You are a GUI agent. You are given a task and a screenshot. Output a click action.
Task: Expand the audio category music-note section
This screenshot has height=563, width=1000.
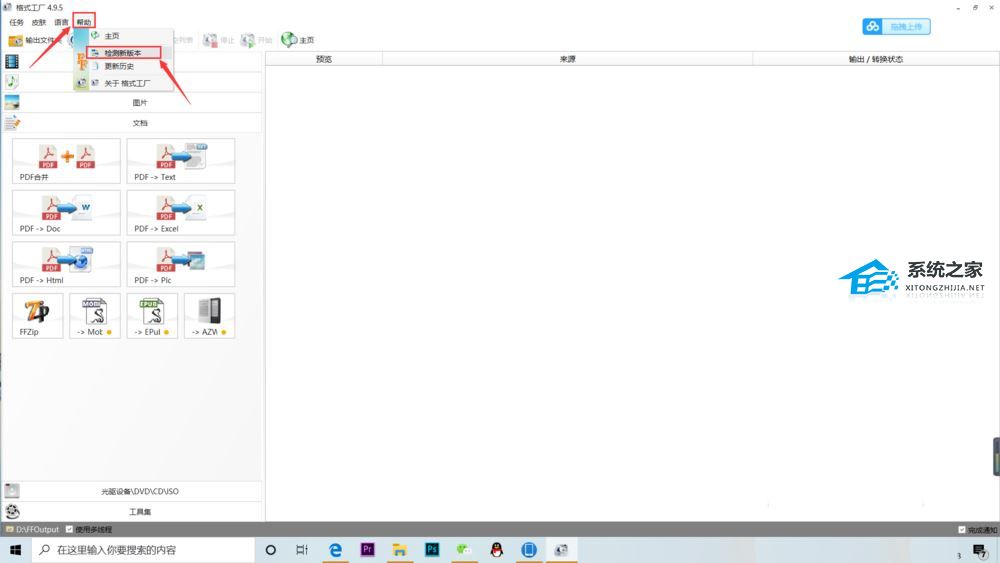click(x=12, y=82)
